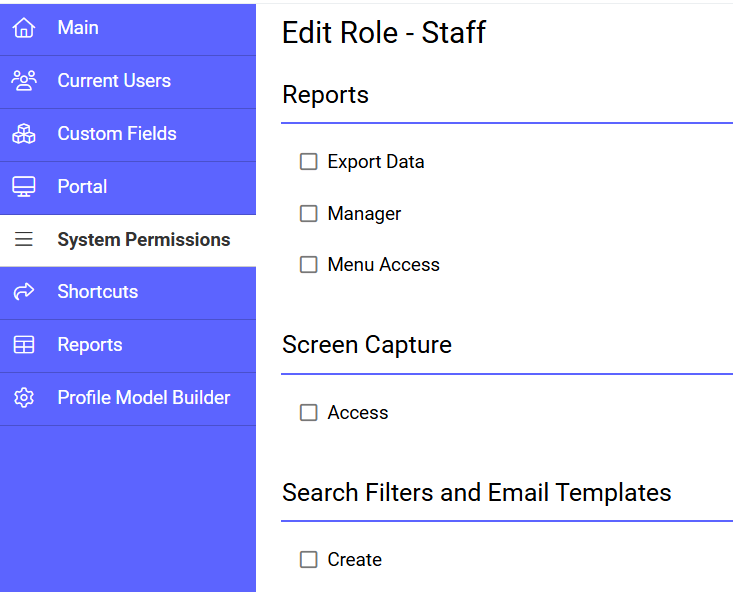The height and width of the screenshot is (592, 733).
Task: Click the table icon beside Reports in the sidebar
Action: (x=24, y=345)
